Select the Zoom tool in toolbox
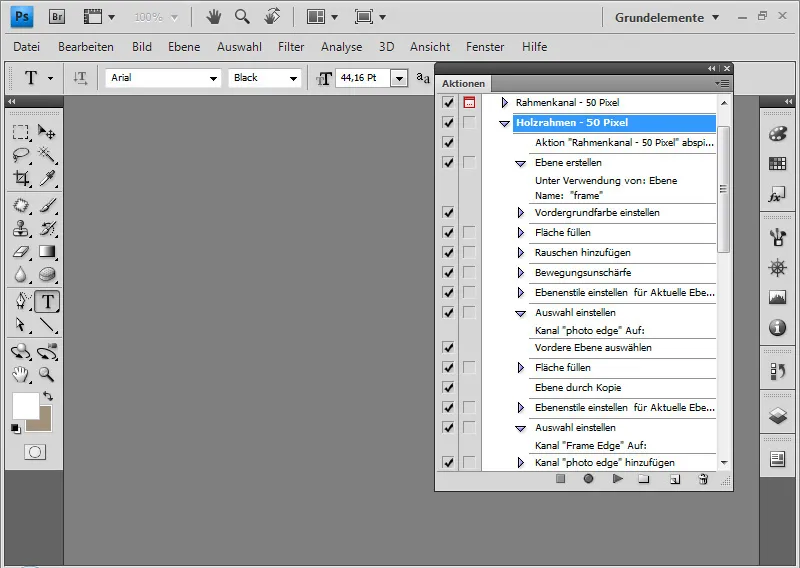Viewport: 800px width, 568px height. 47,375
